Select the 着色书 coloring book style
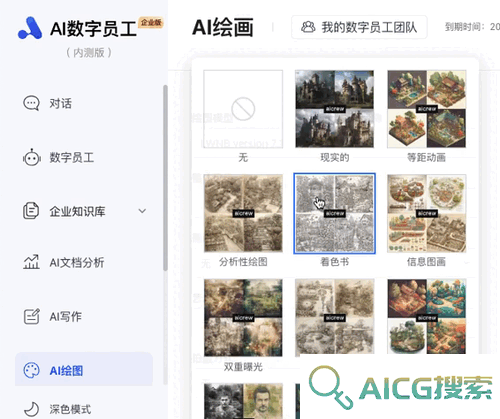The width and height of the screenshot is (500, 419). [334, 213]
